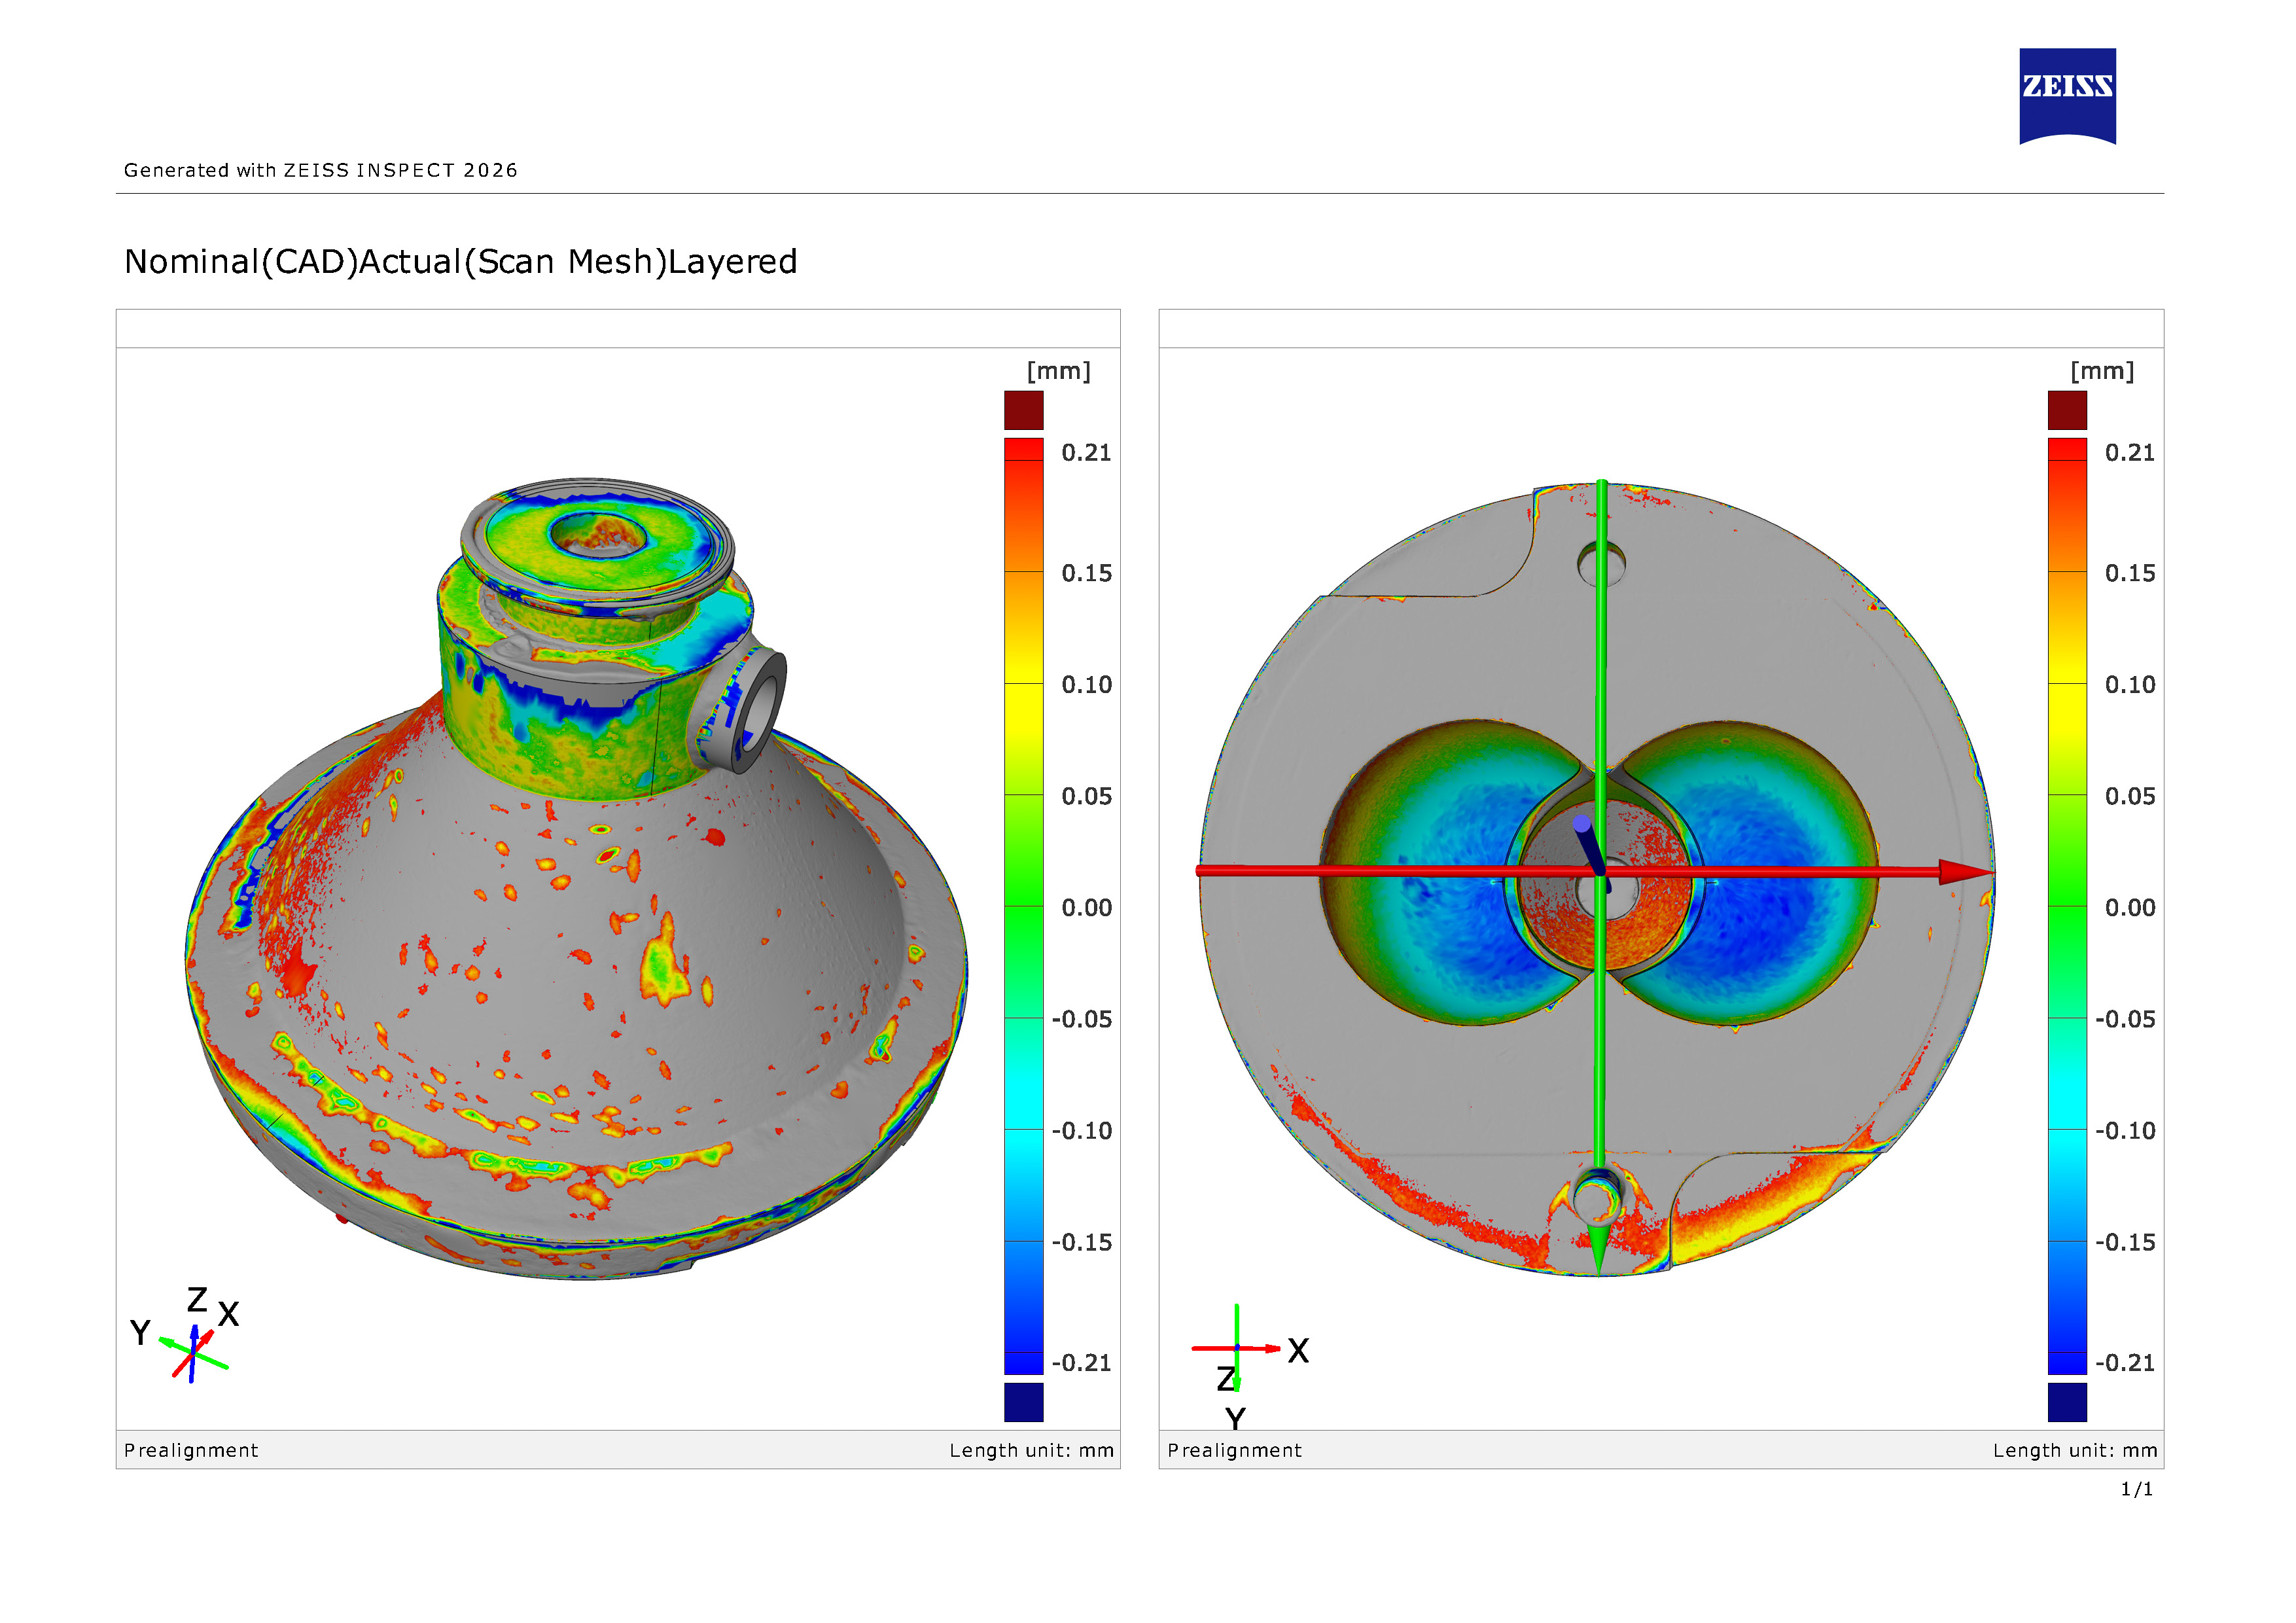This screenshot has width=2296, height=1623.
Task: Click the ZEISS logo in the header
Action: tap(2066, 96)
